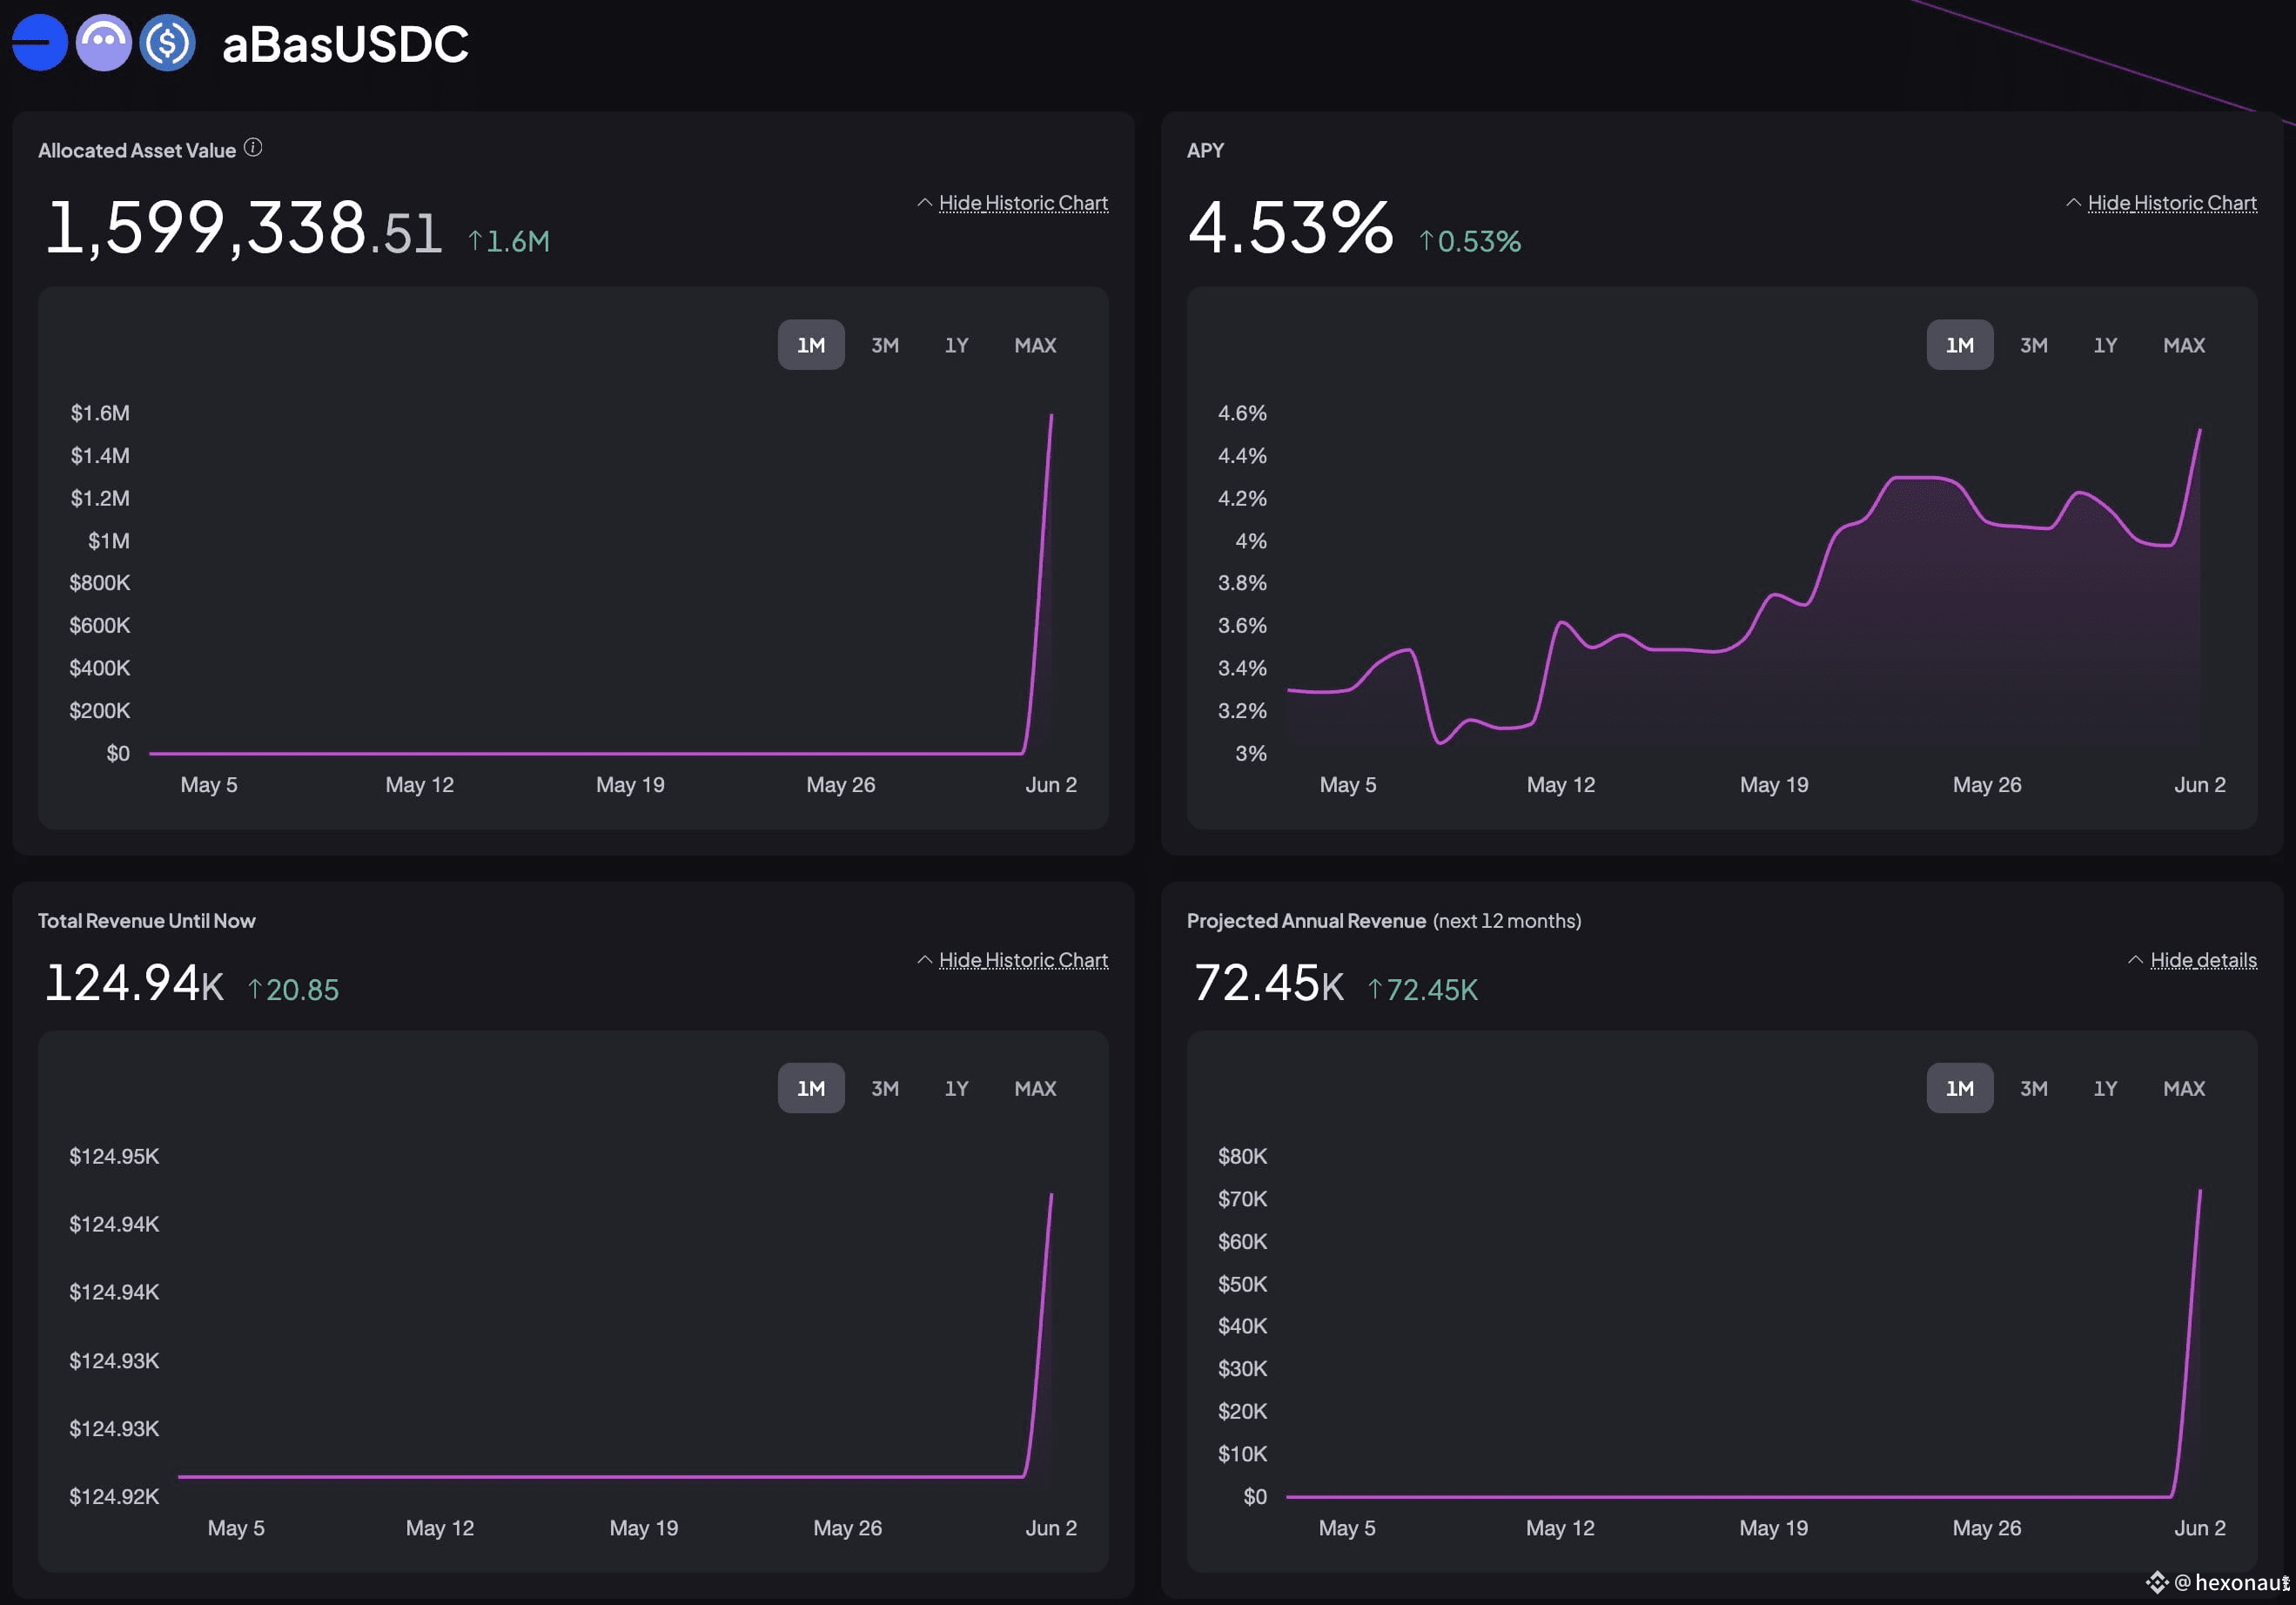This screenshot has height=1605, width=2296.
Task: Click the ↑20.85 revenue change indicator
Action: 293,990
